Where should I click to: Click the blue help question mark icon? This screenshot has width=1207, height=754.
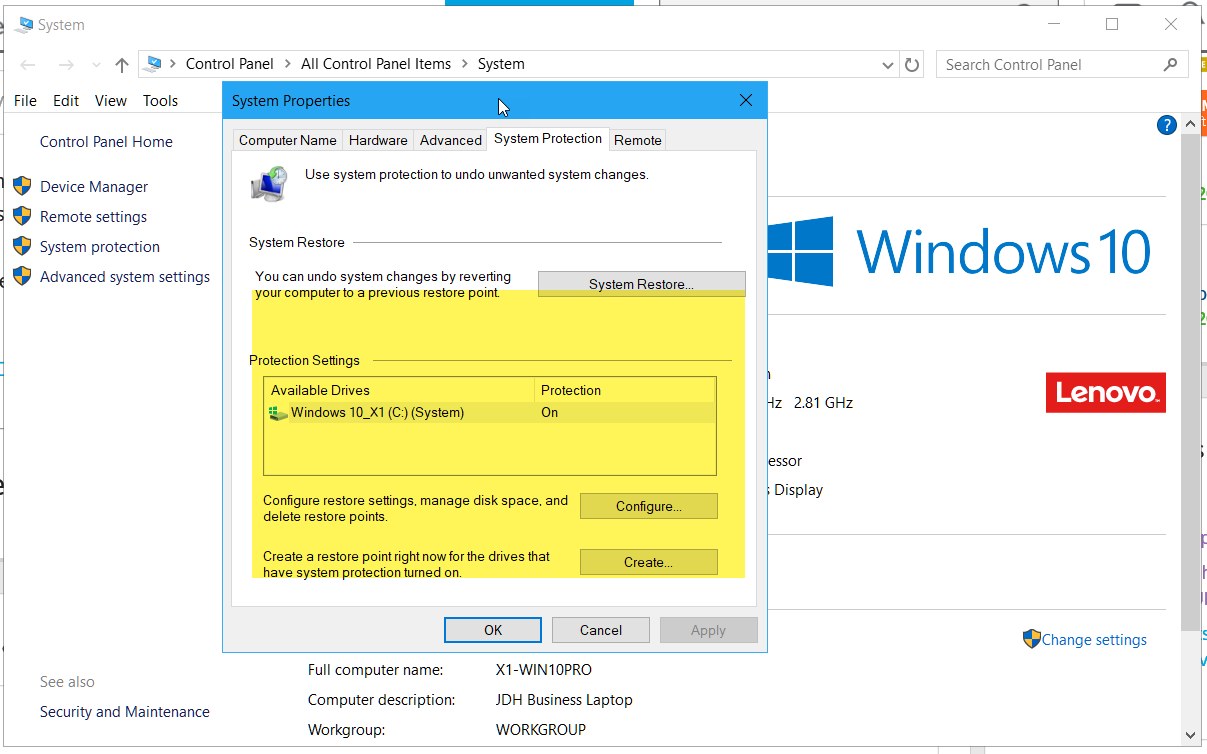click(x=1166, y=125)
